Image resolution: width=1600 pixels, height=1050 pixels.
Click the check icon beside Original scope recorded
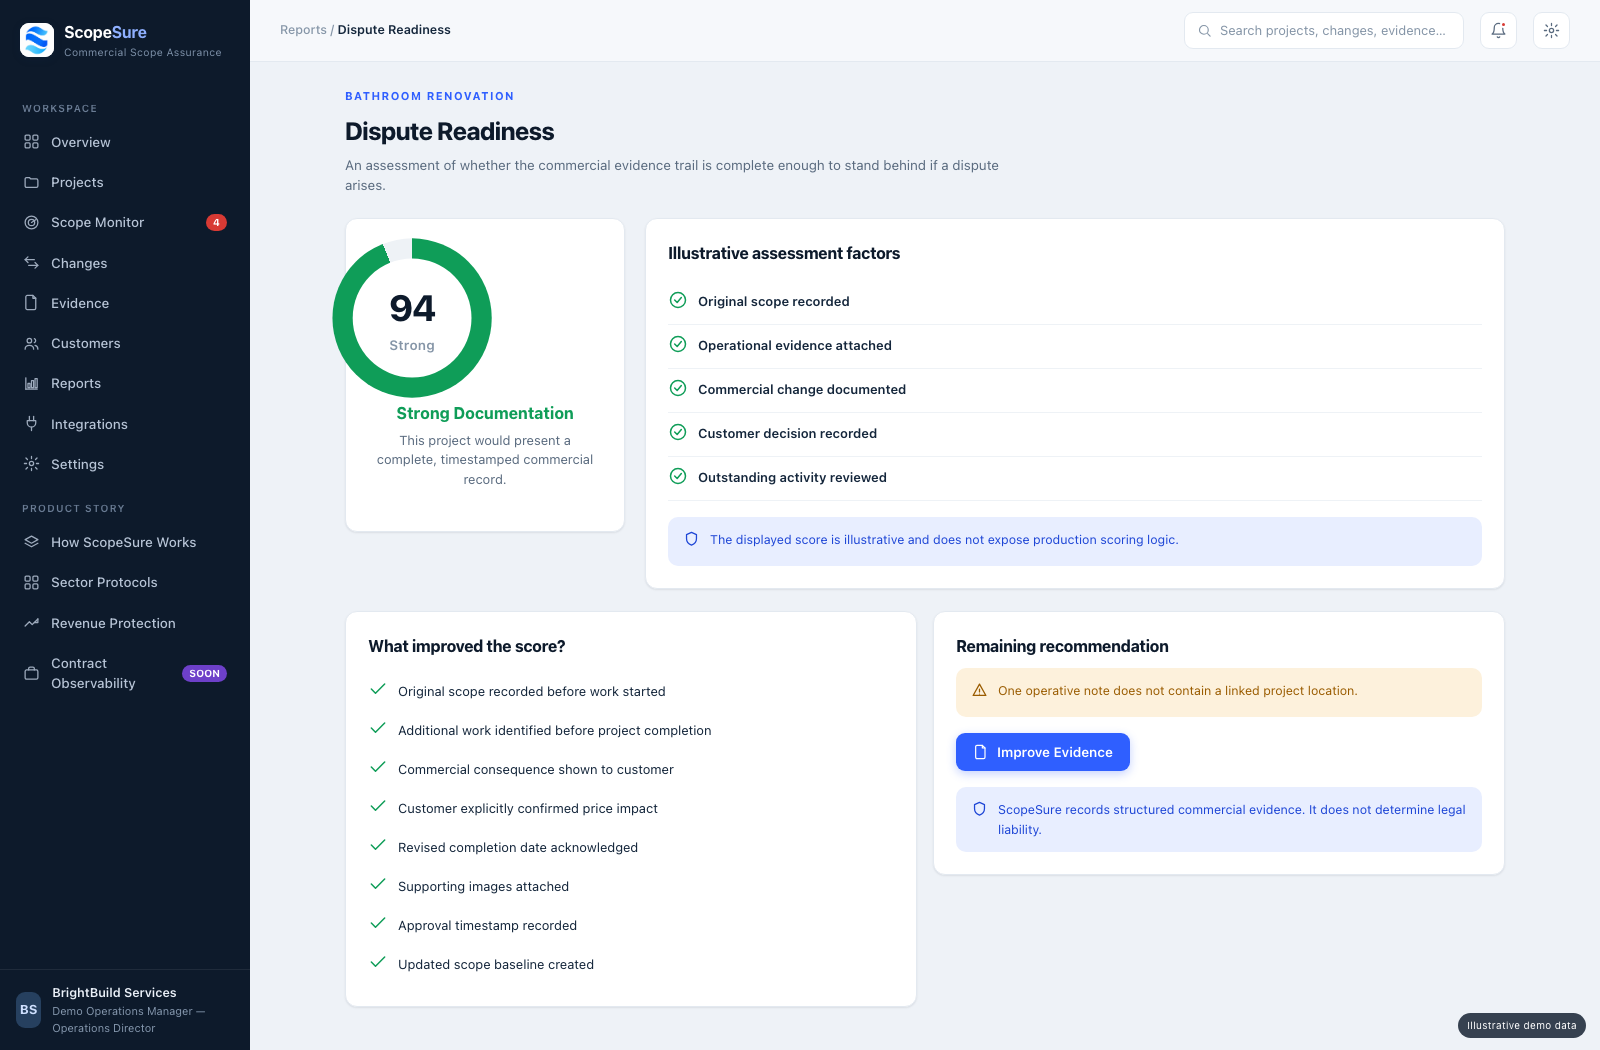tap(678, 300)
